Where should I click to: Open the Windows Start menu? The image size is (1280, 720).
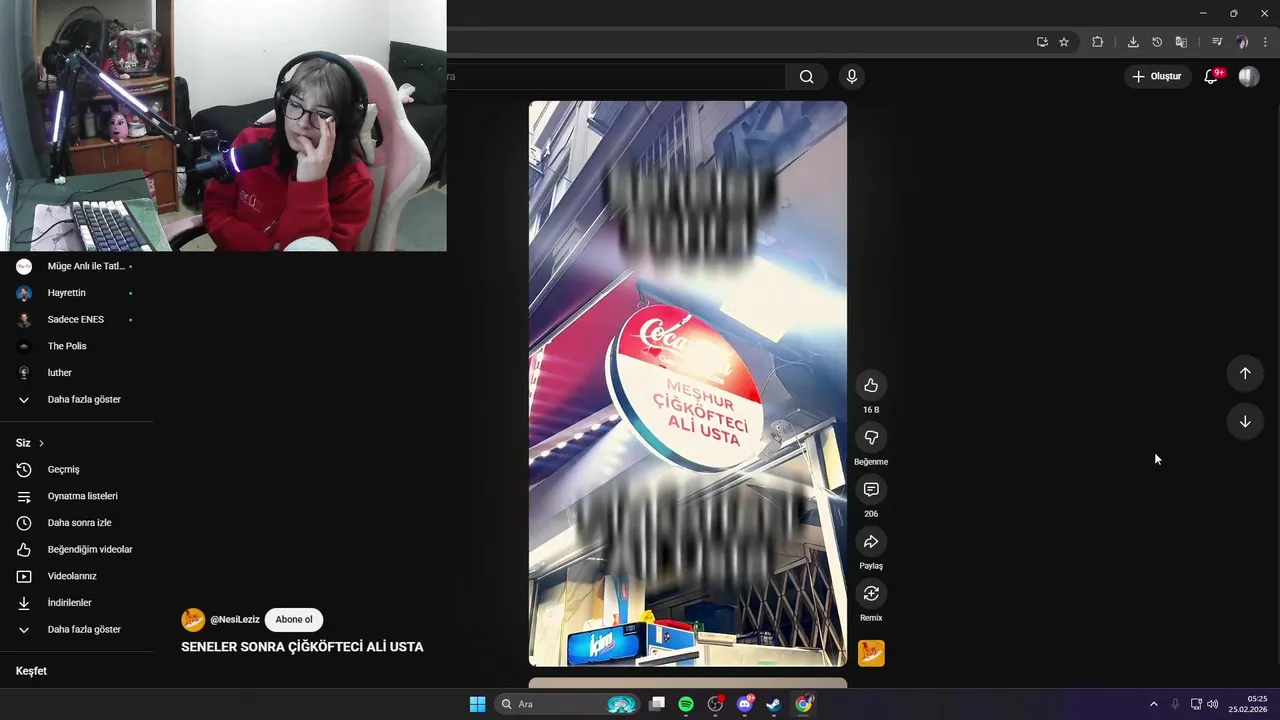(477, 704)
